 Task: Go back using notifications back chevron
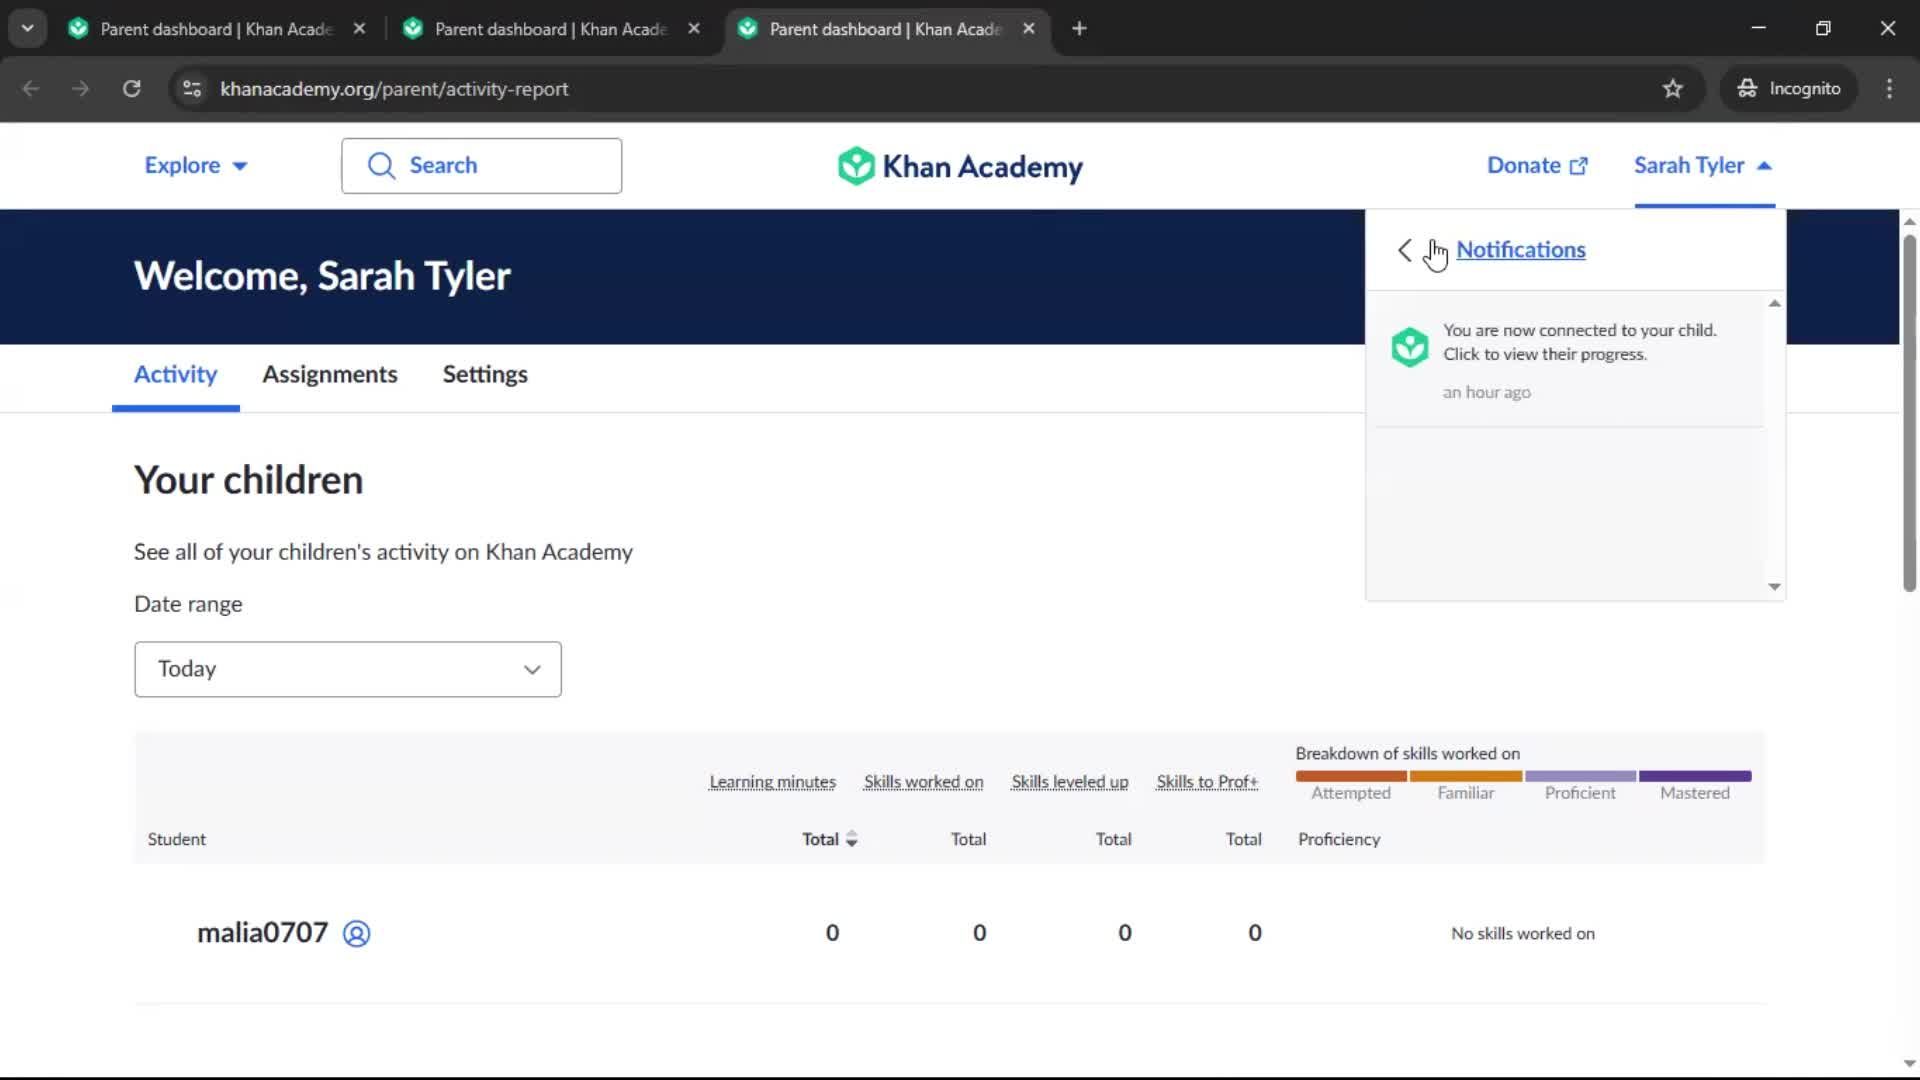point(1405,250)
